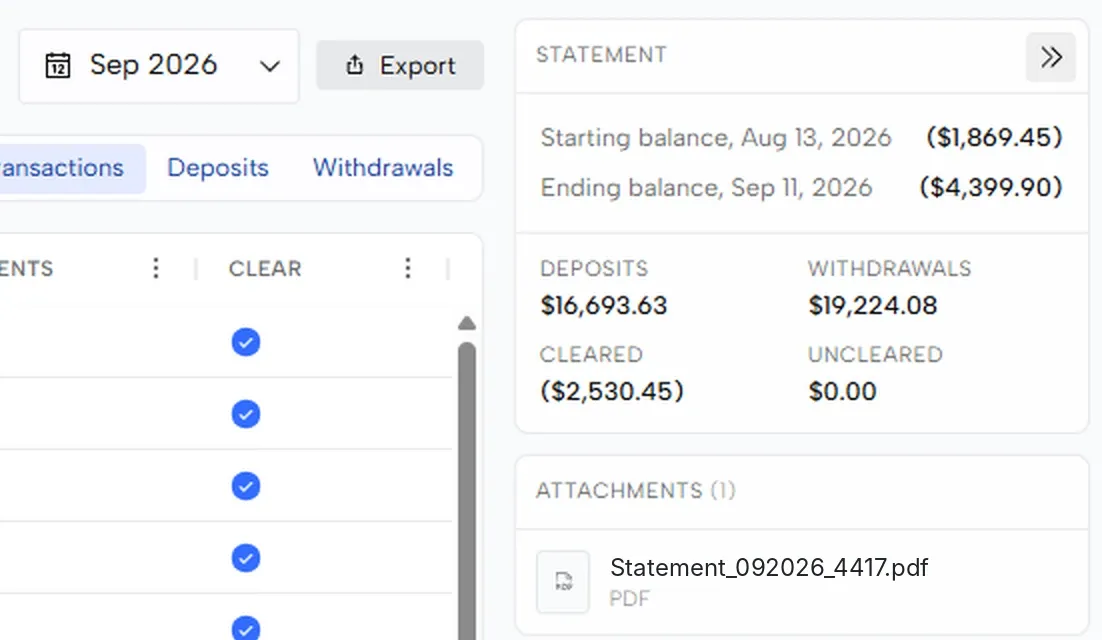1102x640 pixels.
Task: Click the scrollbar up arrow
Action: tap(467, 323)
